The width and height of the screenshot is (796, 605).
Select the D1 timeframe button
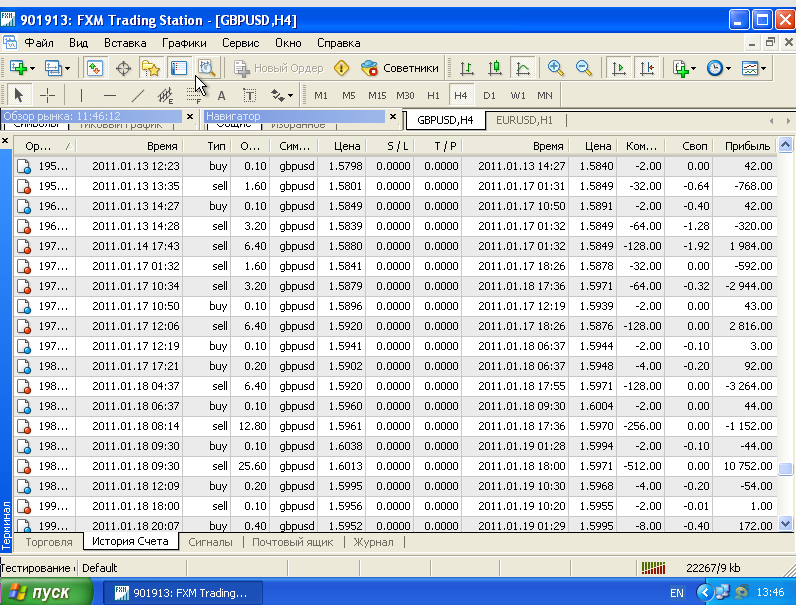pyautogui.click(x=489, y=95)
